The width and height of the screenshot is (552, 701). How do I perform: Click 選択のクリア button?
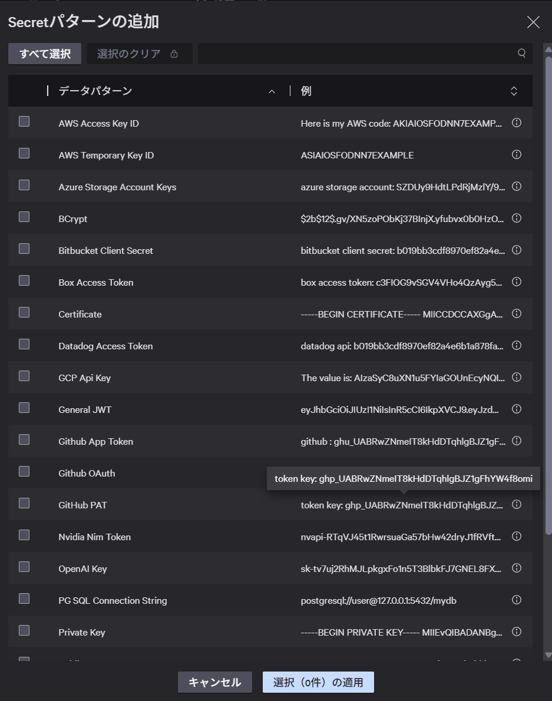pyautogui.click(x=139, y=54)
